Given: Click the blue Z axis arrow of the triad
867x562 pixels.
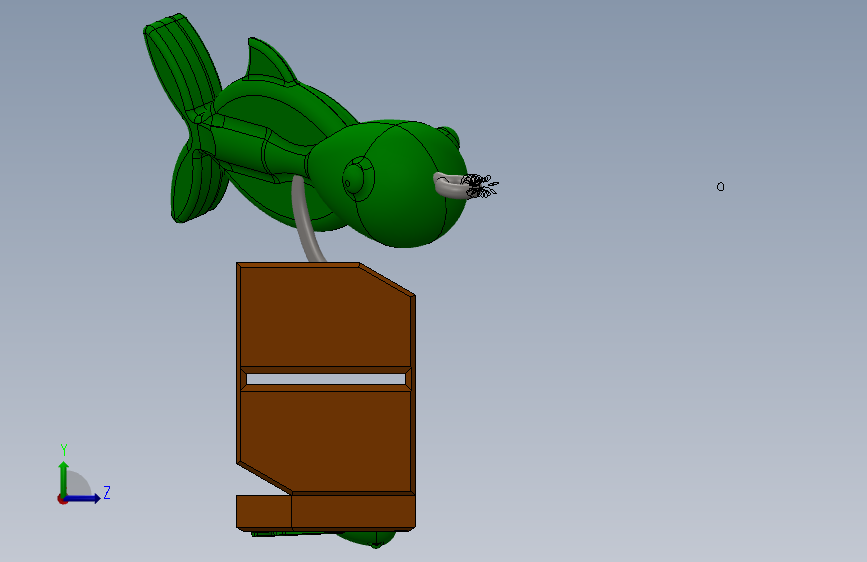Looking at the screenshot, I should coord(83,498).
